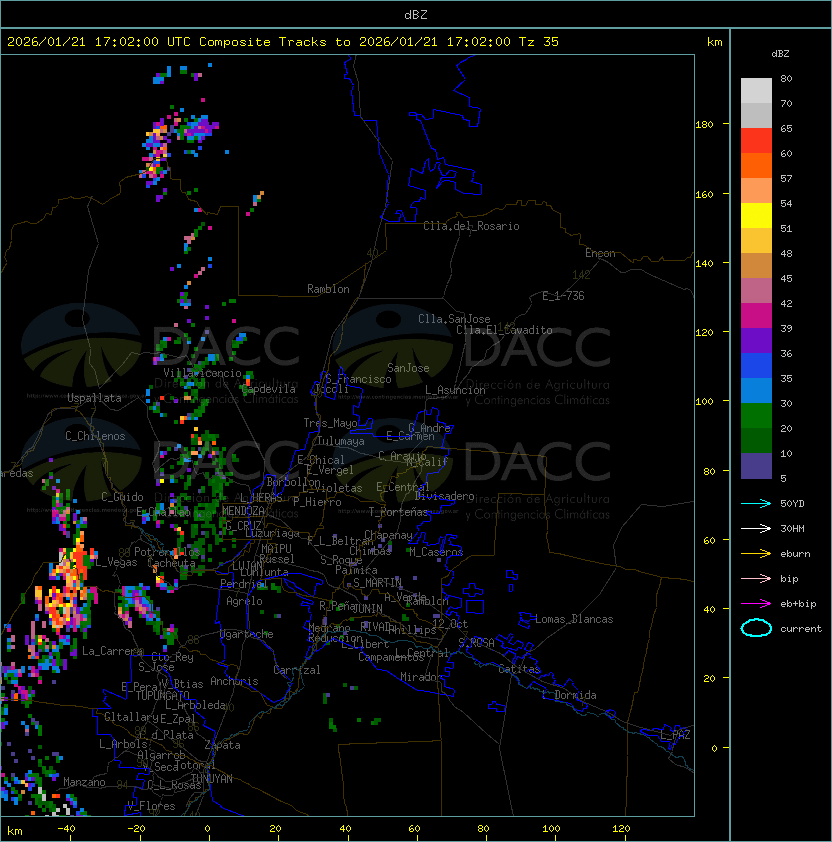Click the 'TUPUNGATO' label
This screenshot has height=842, width=832.
(162, 695)
